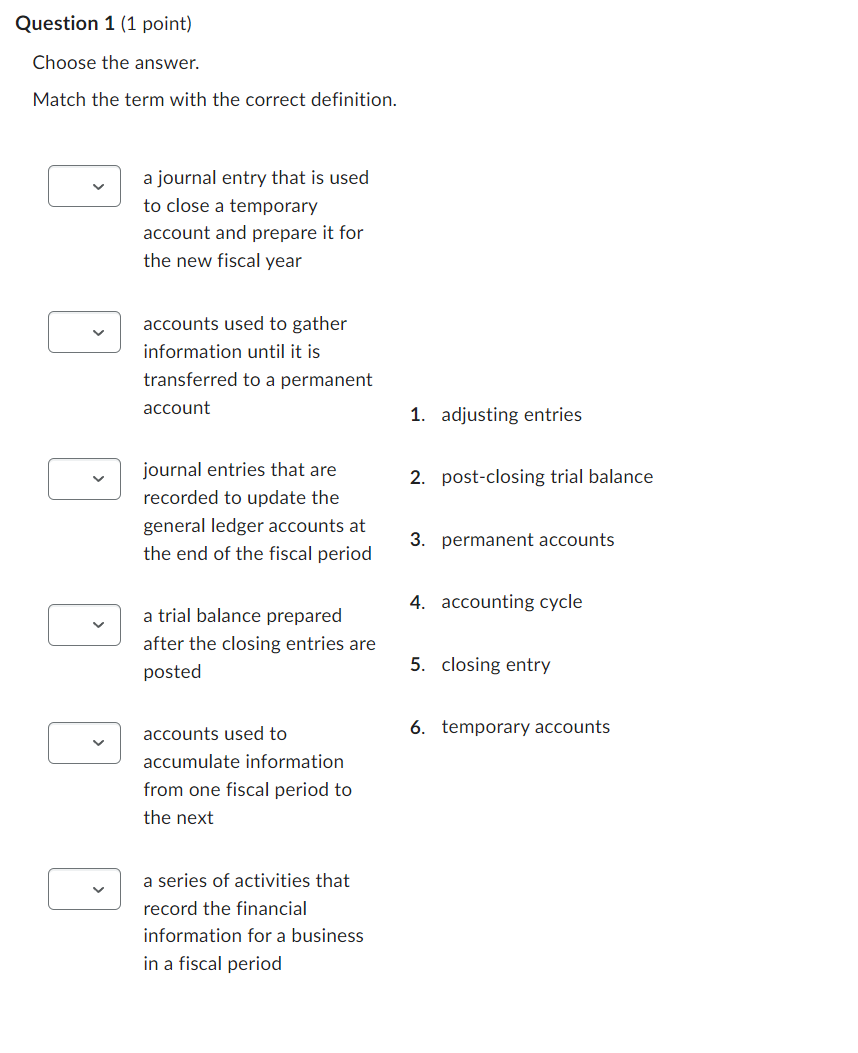Click the definition about updating general ledger accounts
This screenshot has height=1053, width=858.
[258, 511]
